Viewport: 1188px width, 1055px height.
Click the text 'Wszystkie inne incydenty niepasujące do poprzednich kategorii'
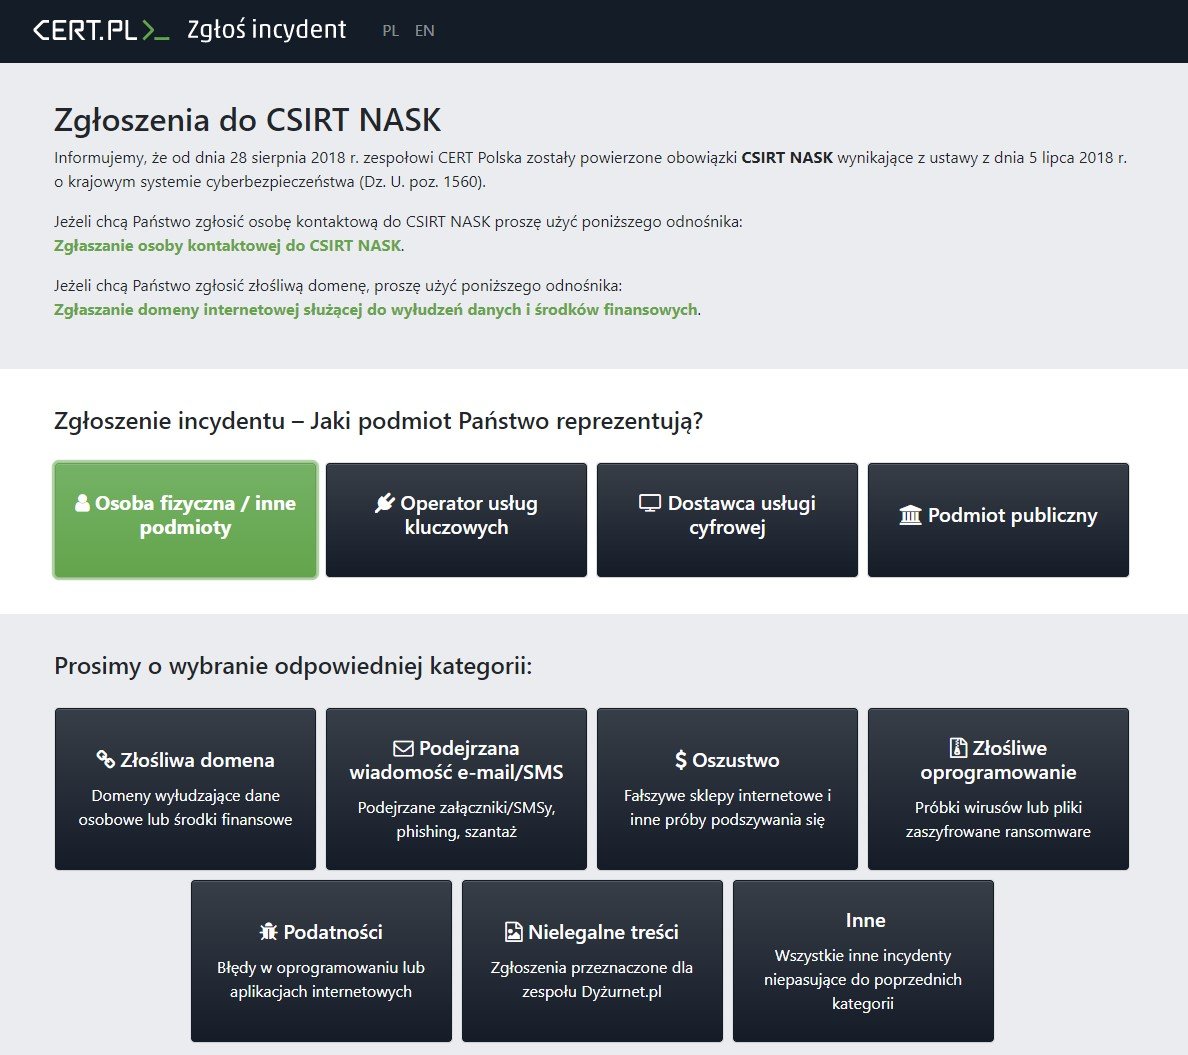(863, 979)
